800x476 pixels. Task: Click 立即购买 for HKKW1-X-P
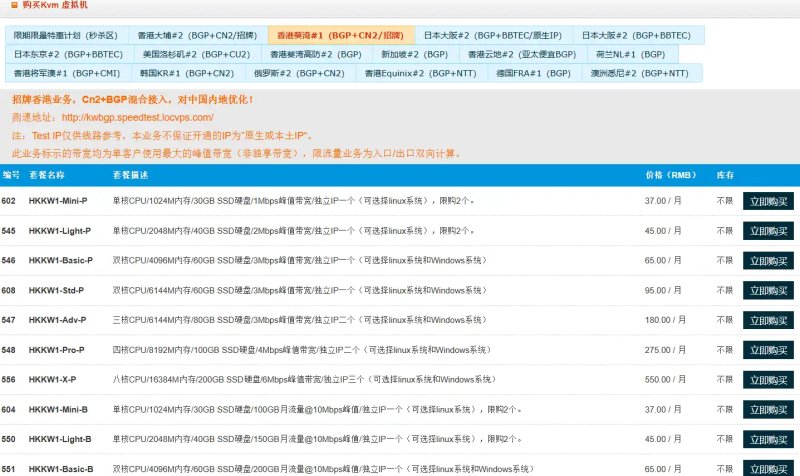[x=768, y=380]
